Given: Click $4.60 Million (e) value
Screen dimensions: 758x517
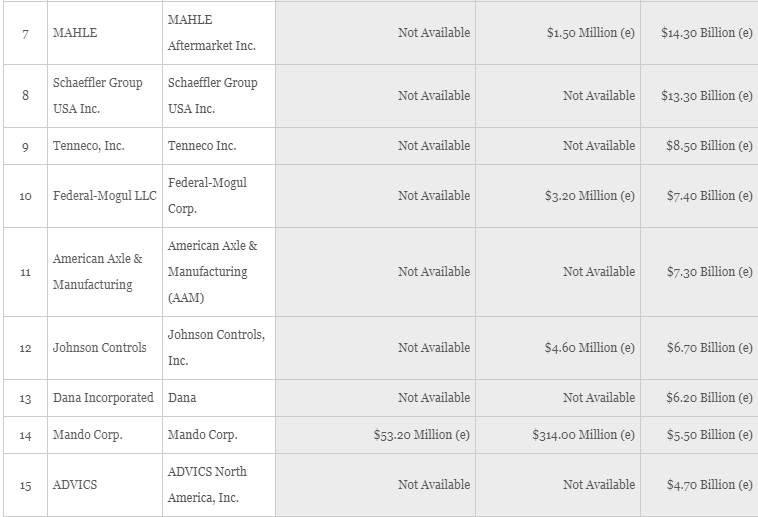Looking at the screenshot, I should pyautogui.click(x=589, y=348).
